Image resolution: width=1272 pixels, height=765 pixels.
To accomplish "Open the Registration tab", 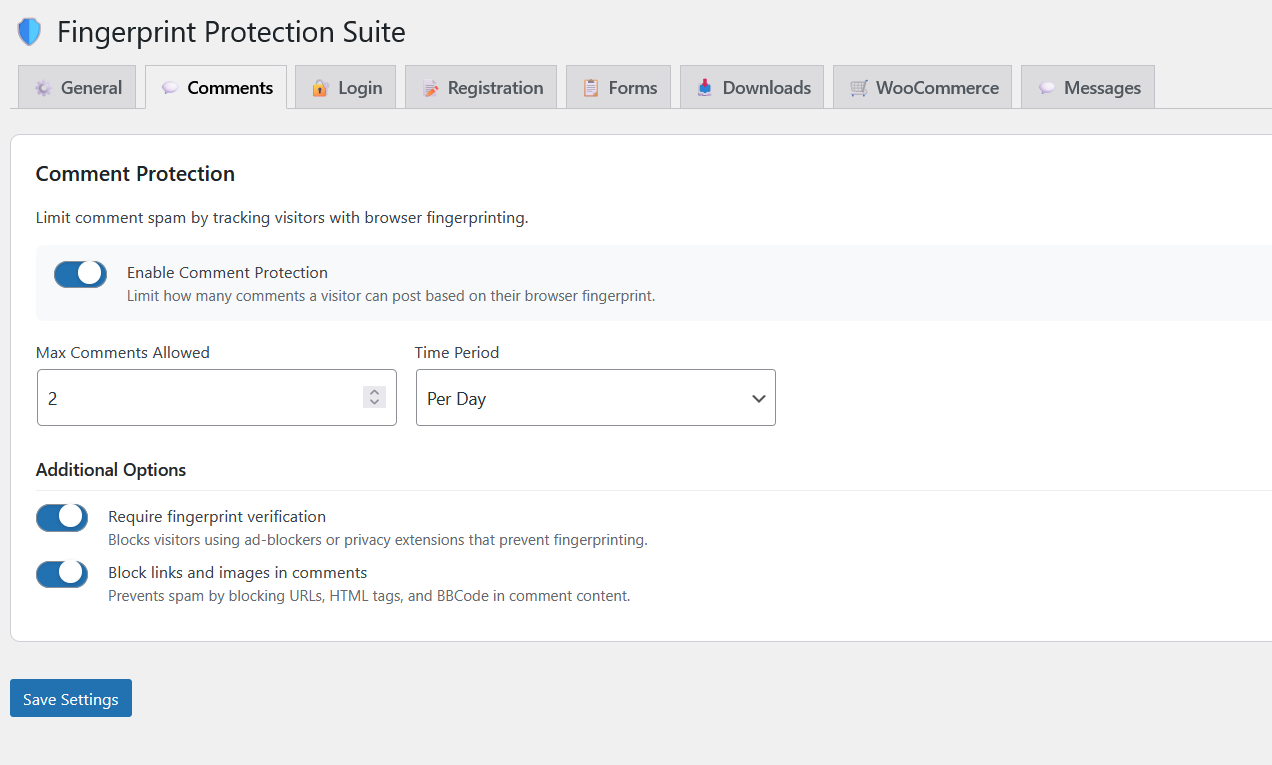I will click(x=481, y=87).
